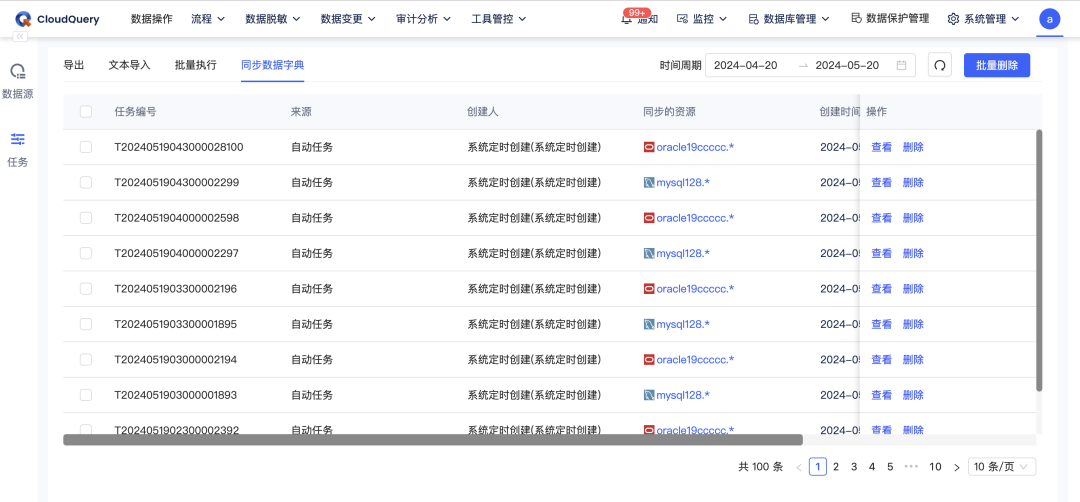Click the start date field 2024-04-20
The width and height of the screenshot is (1080, 502).
click(x=746, y=65)
